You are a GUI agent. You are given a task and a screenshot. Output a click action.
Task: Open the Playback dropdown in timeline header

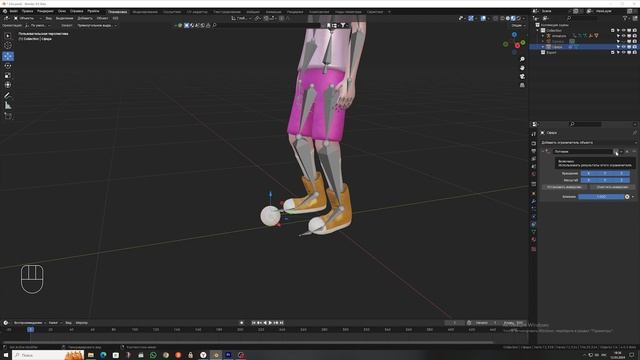click(30, 323)
